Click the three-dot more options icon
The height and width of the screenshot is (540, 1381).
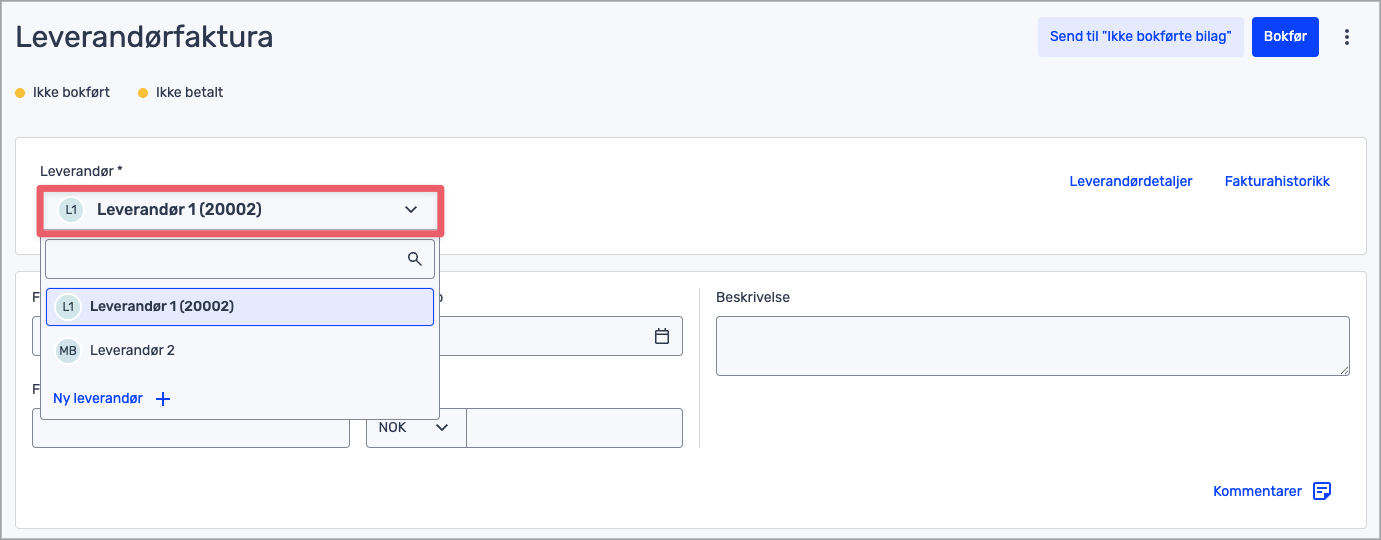(x=1347, y=37)
